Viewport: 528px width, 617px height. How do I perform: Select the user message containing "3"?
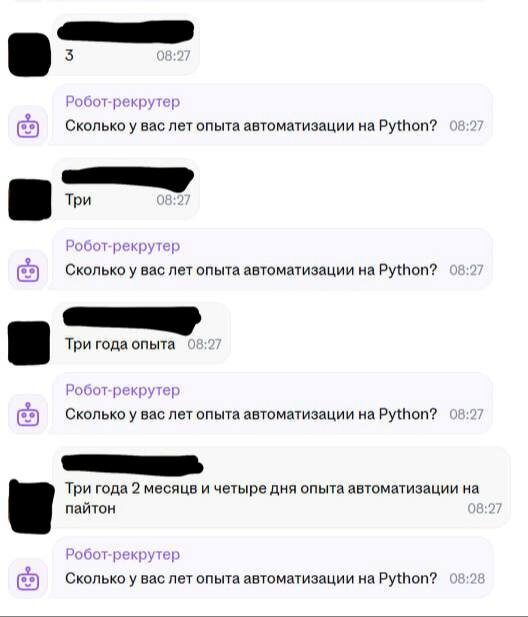(69, 55)
